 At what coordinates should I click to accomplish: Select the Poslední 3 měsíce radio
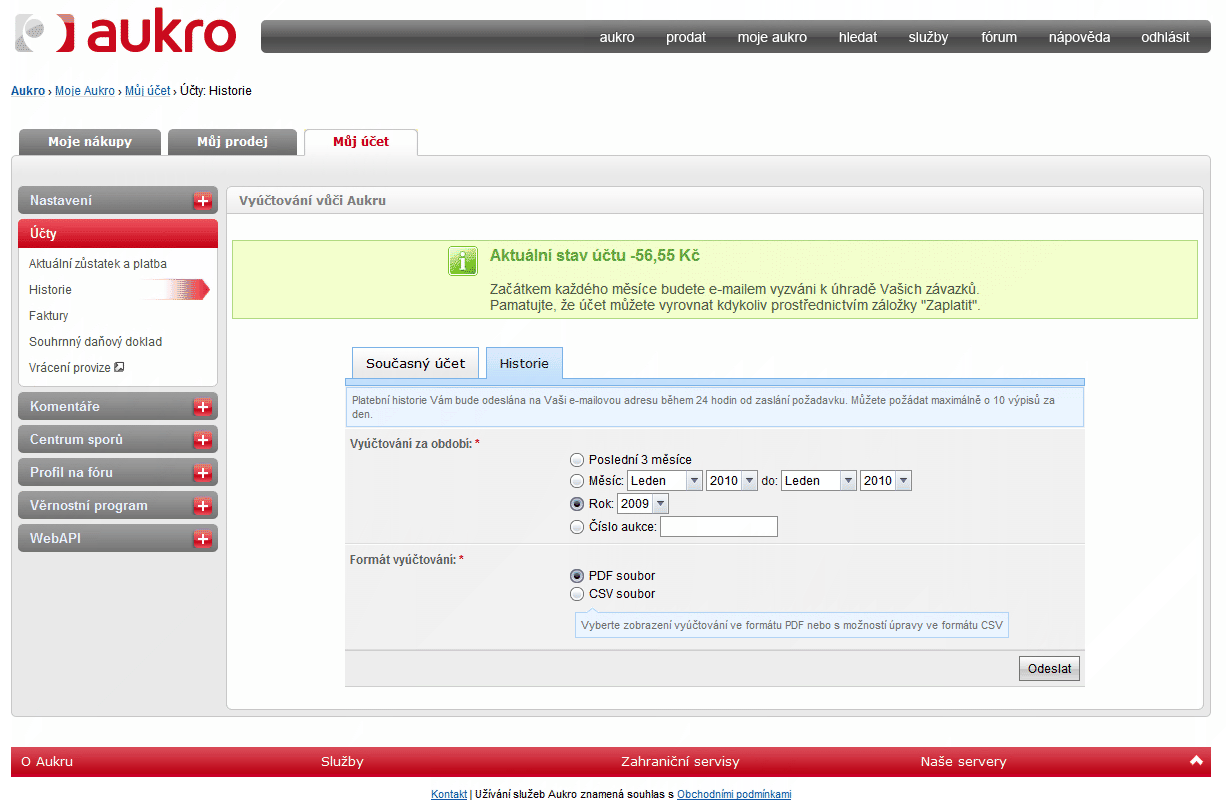(x=576, y=460)
